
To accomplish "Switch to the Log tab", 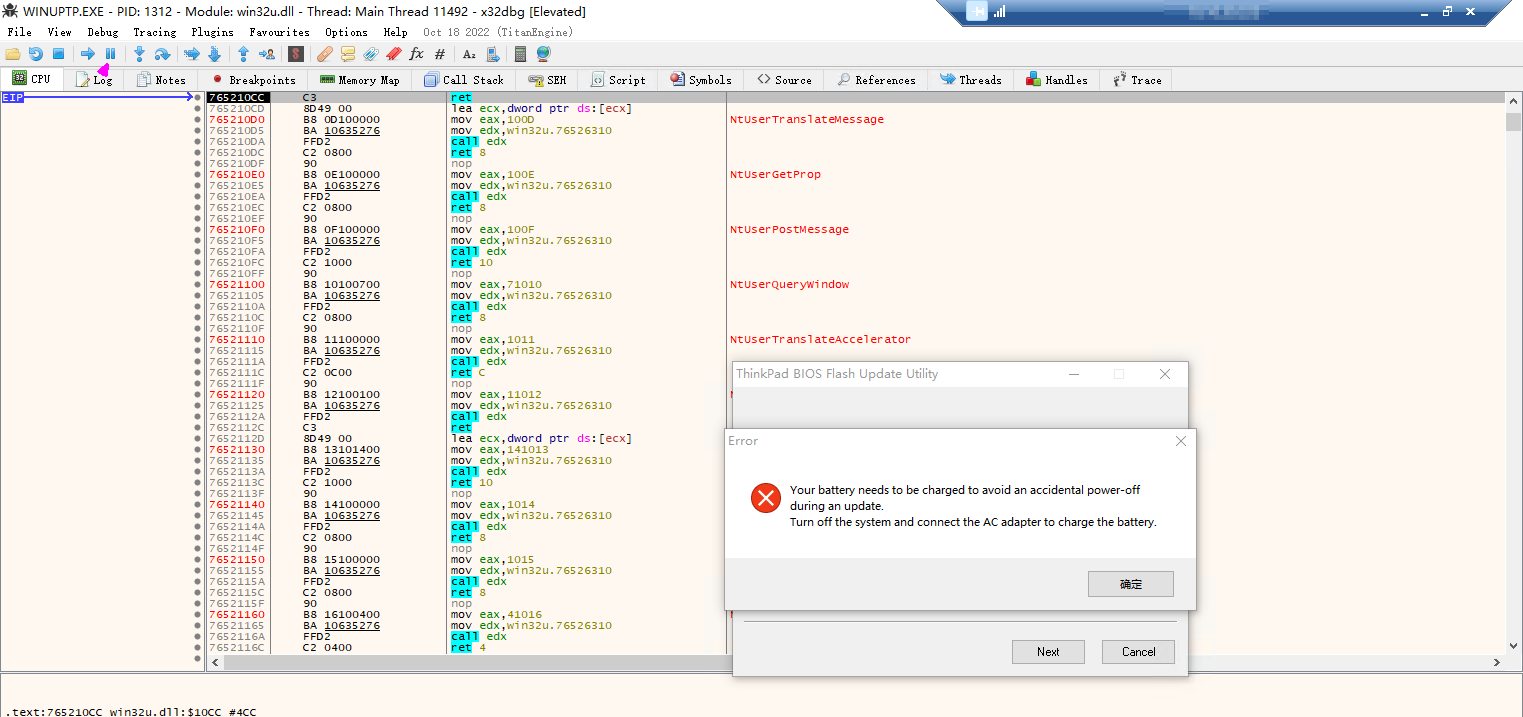I will coord(95,80).
